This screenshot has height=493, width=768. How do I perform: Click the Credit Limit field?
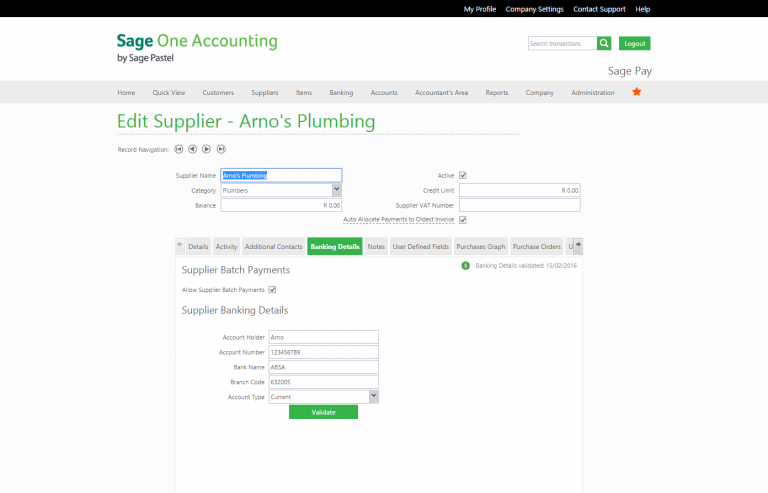(x=520, y=190)
